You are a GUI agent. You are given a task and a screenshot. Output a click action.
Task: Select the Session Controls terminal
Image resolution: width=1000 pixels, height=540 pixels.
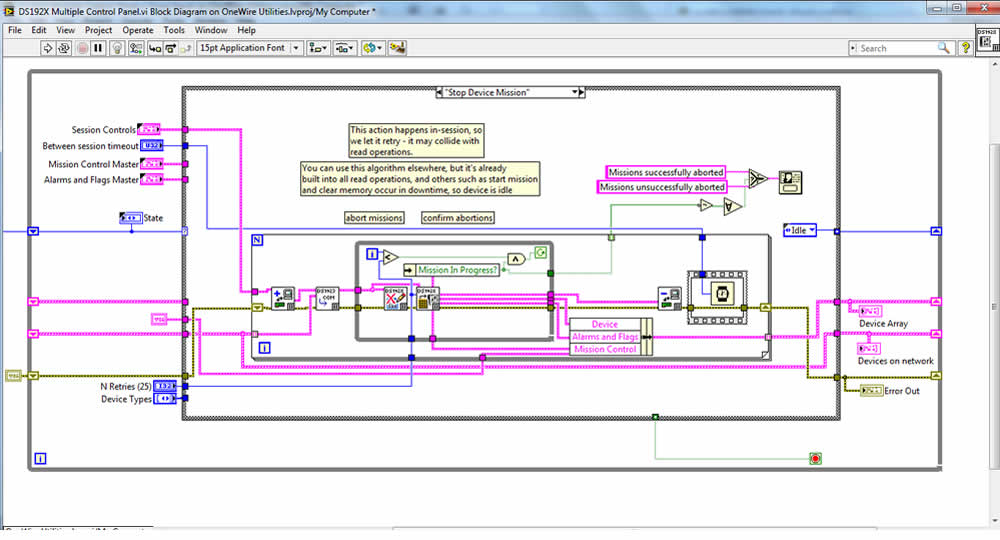point(149,129)
